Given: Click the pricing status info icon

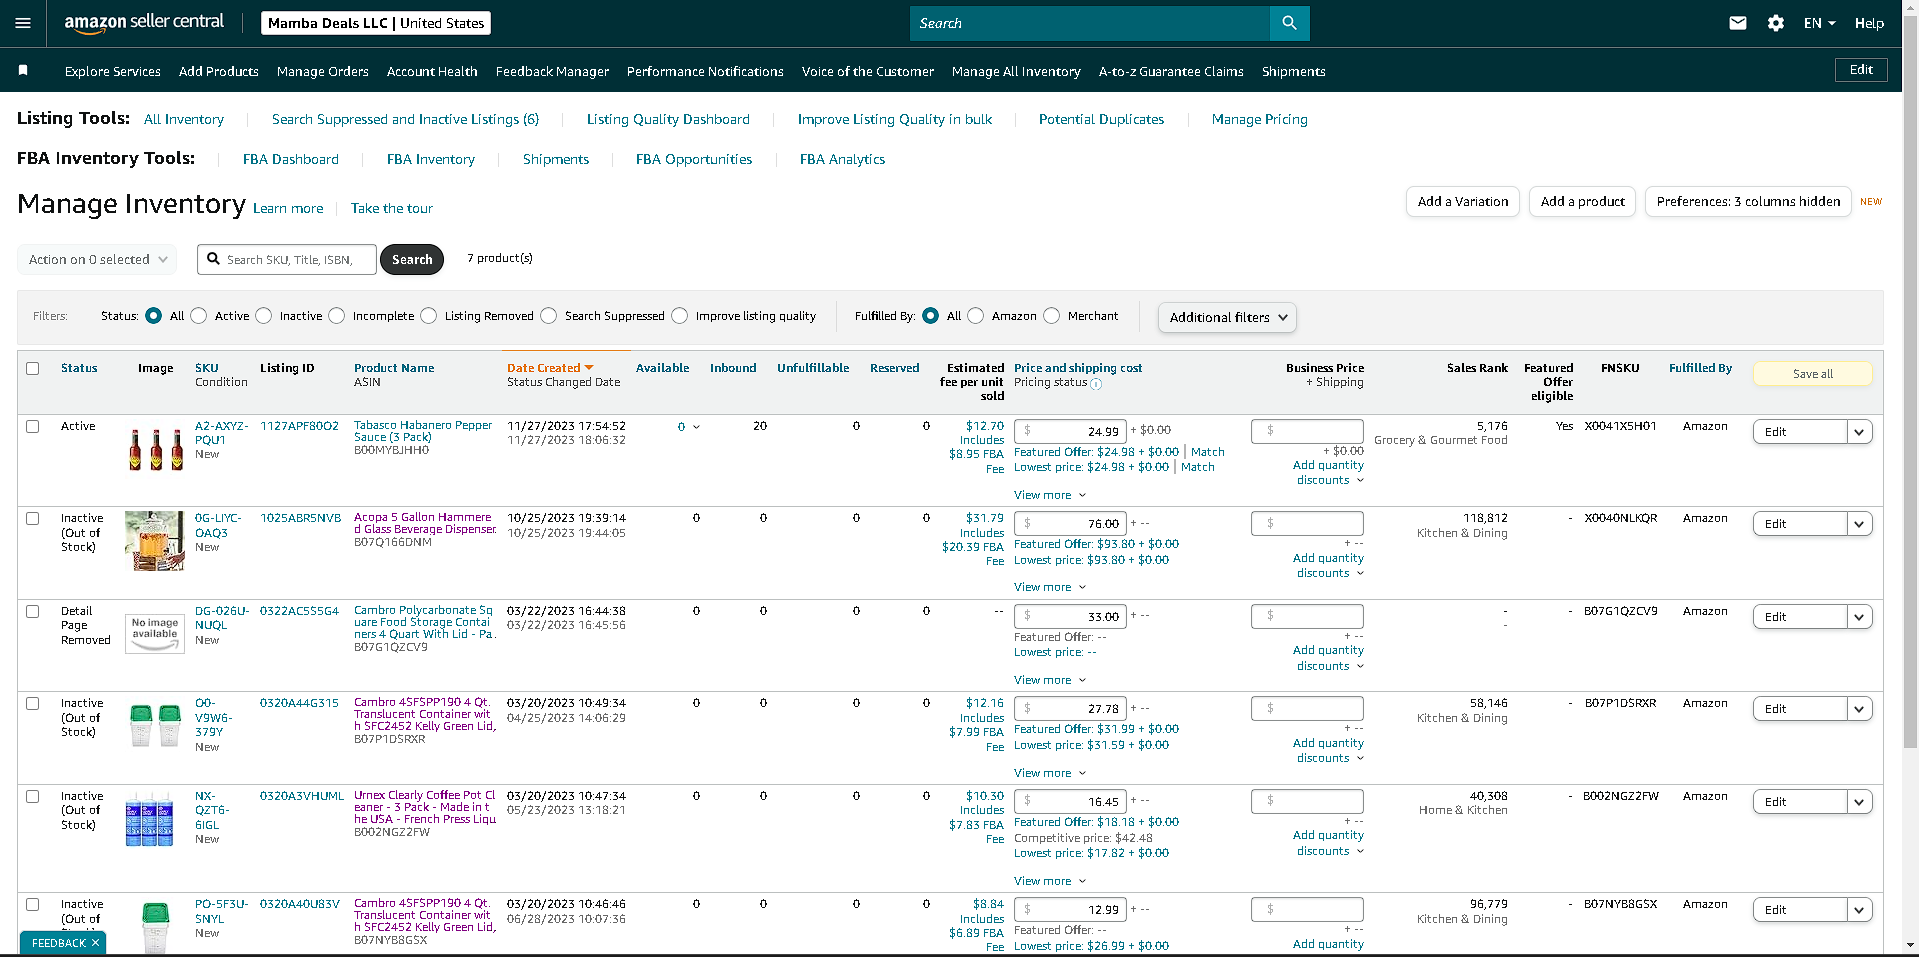Looking at the screenshot, I should pyautogui.click(x=1096, y=384).
